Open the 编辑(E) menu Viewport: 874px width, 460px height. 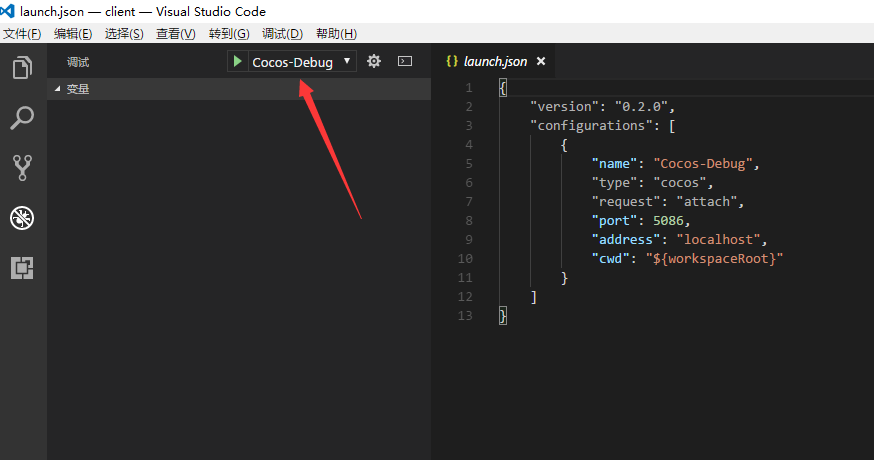click(73, 34)
